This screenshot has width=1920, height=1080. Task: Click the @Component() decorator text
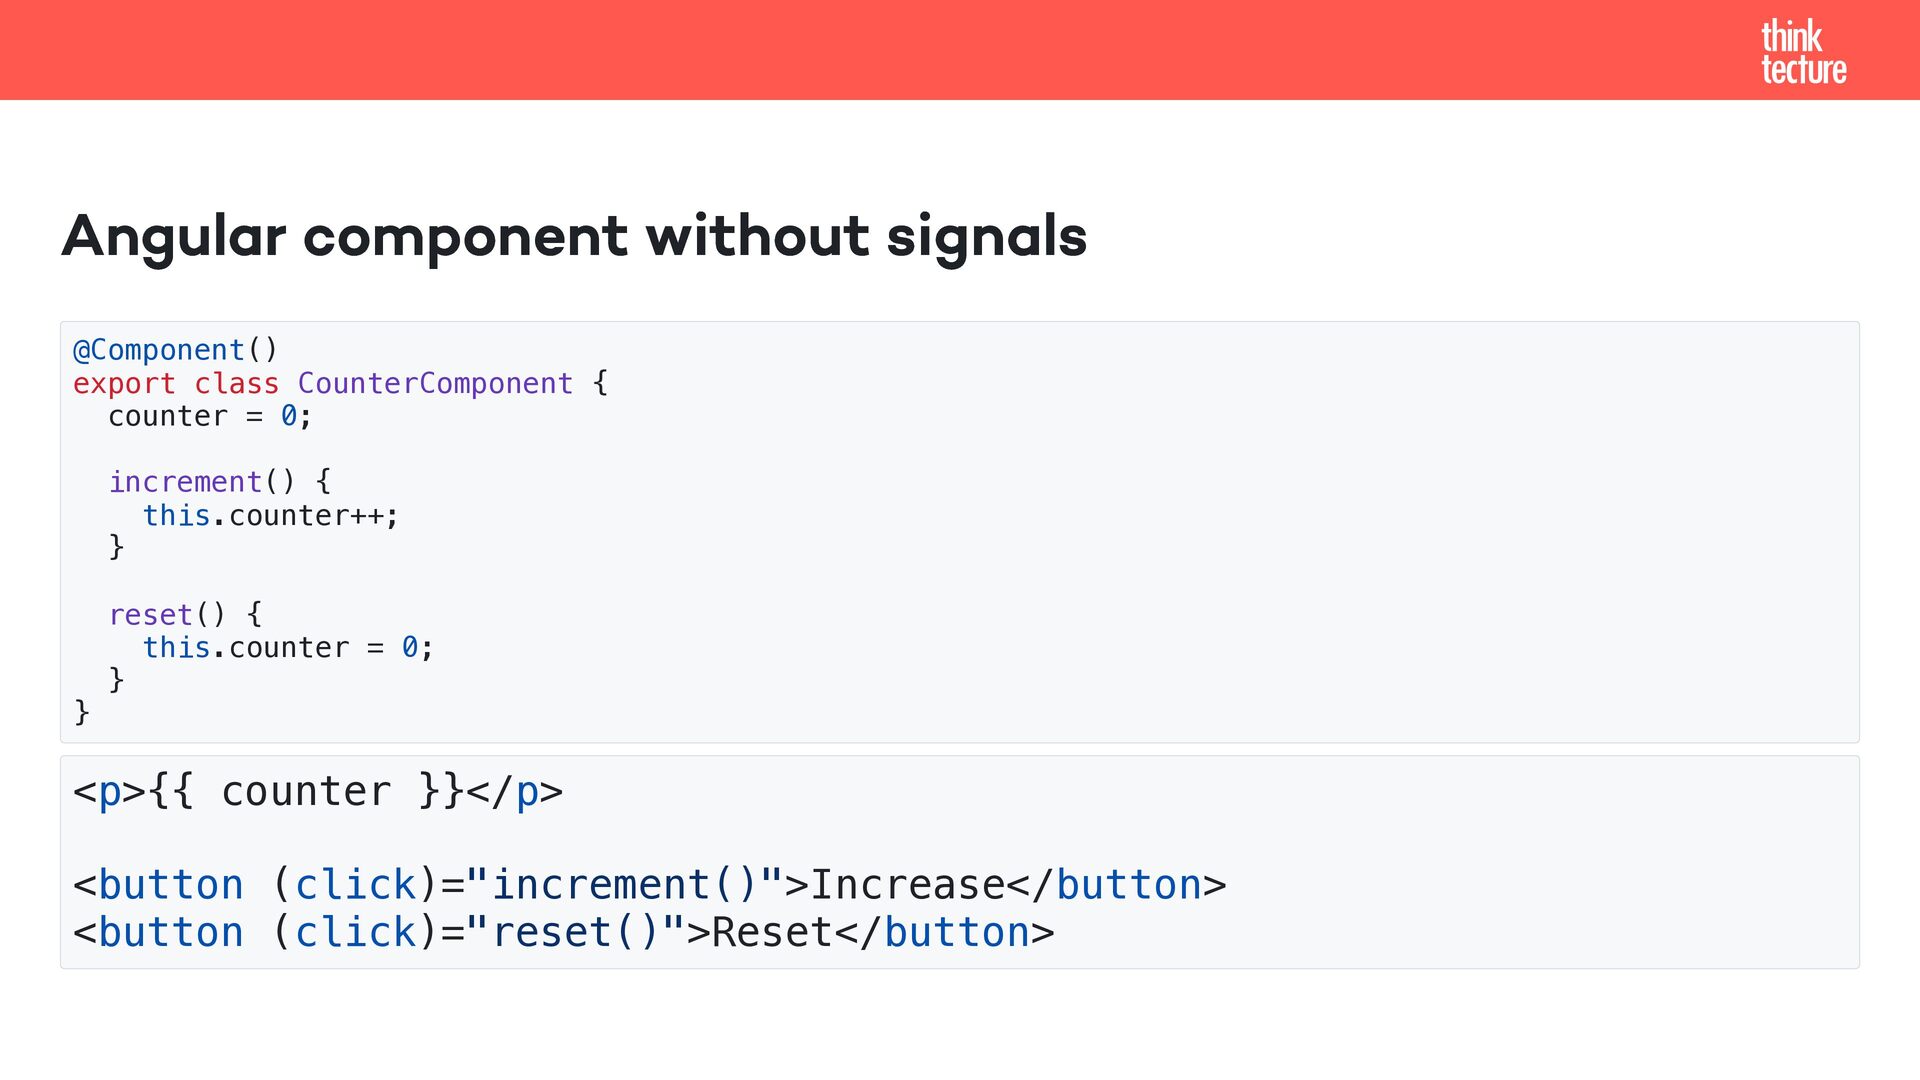[175, 350]
